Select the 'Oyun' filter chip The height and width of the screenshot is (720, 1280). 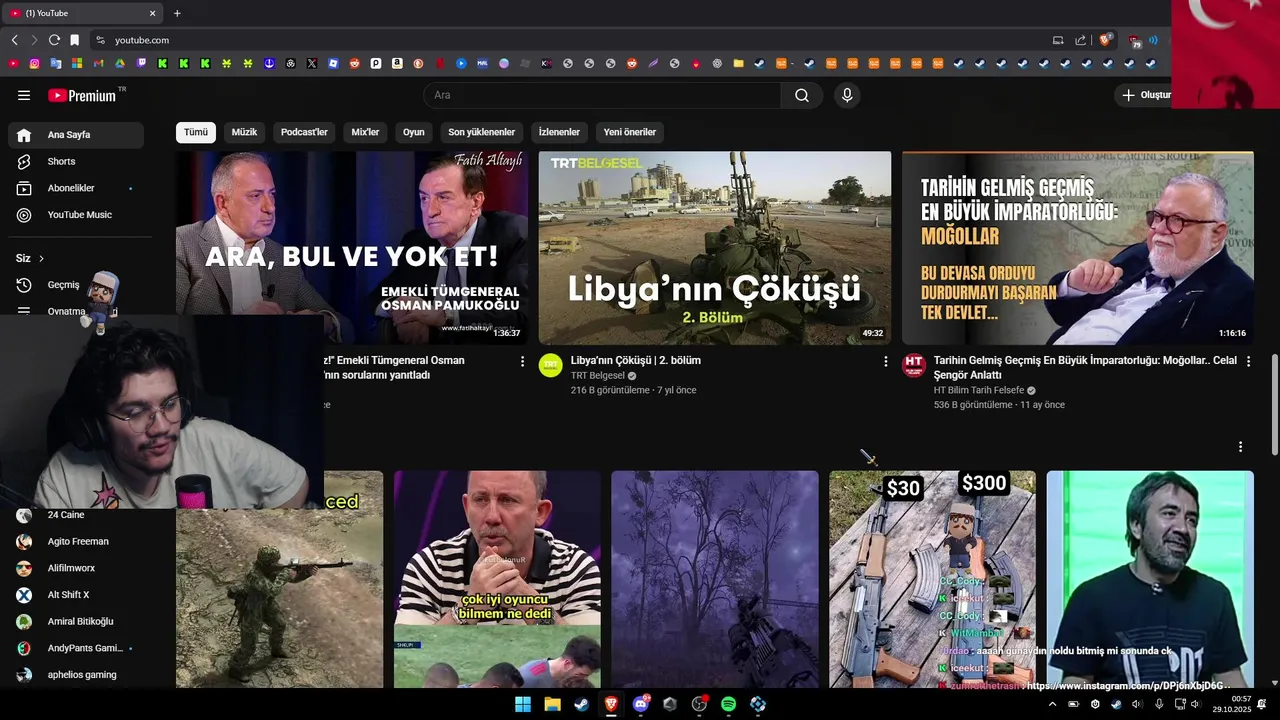[414, 132]
